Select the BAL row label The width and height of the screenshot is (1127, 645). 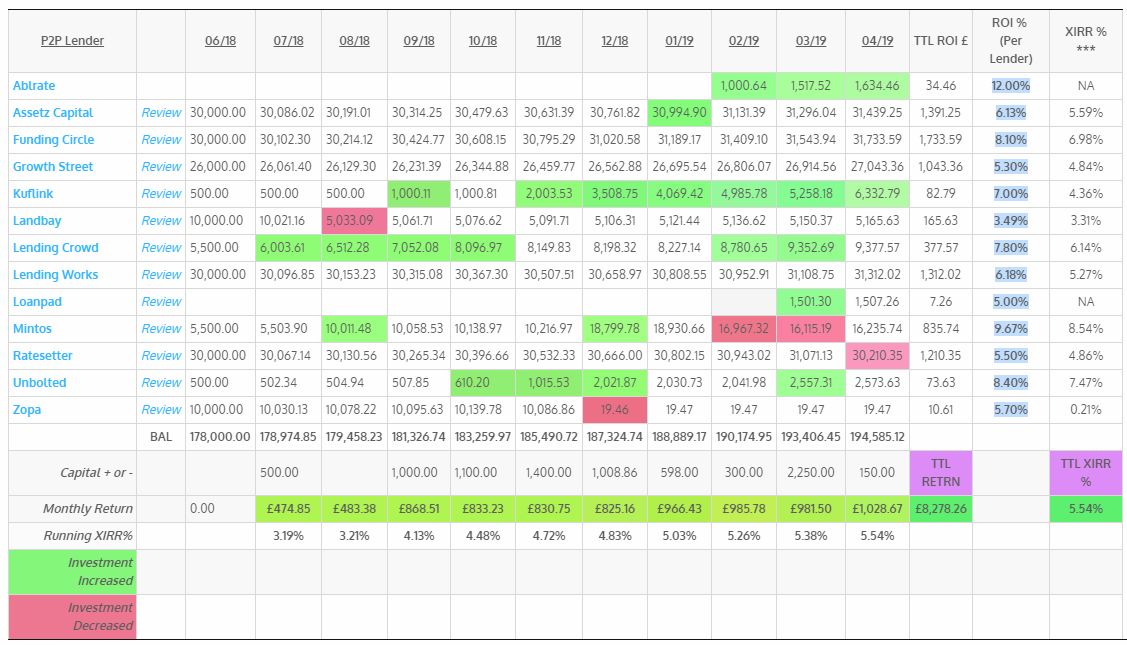pos(161,436)
